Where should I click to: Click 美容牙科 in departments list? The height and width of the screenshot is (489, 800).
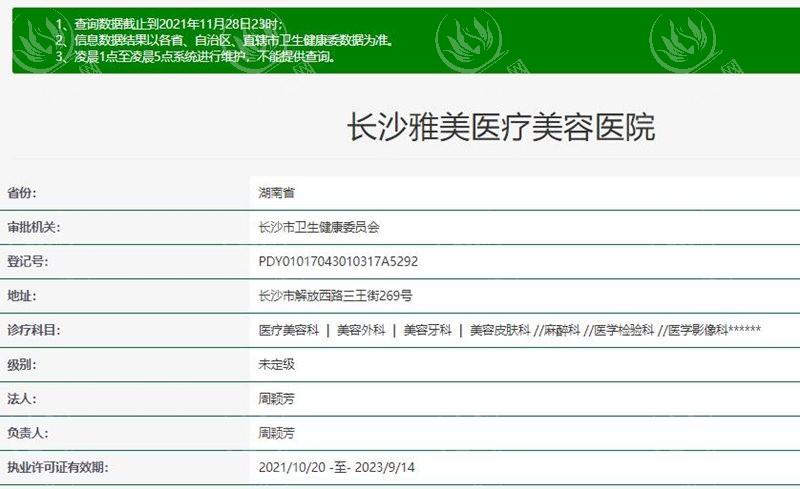coord(428,330)
